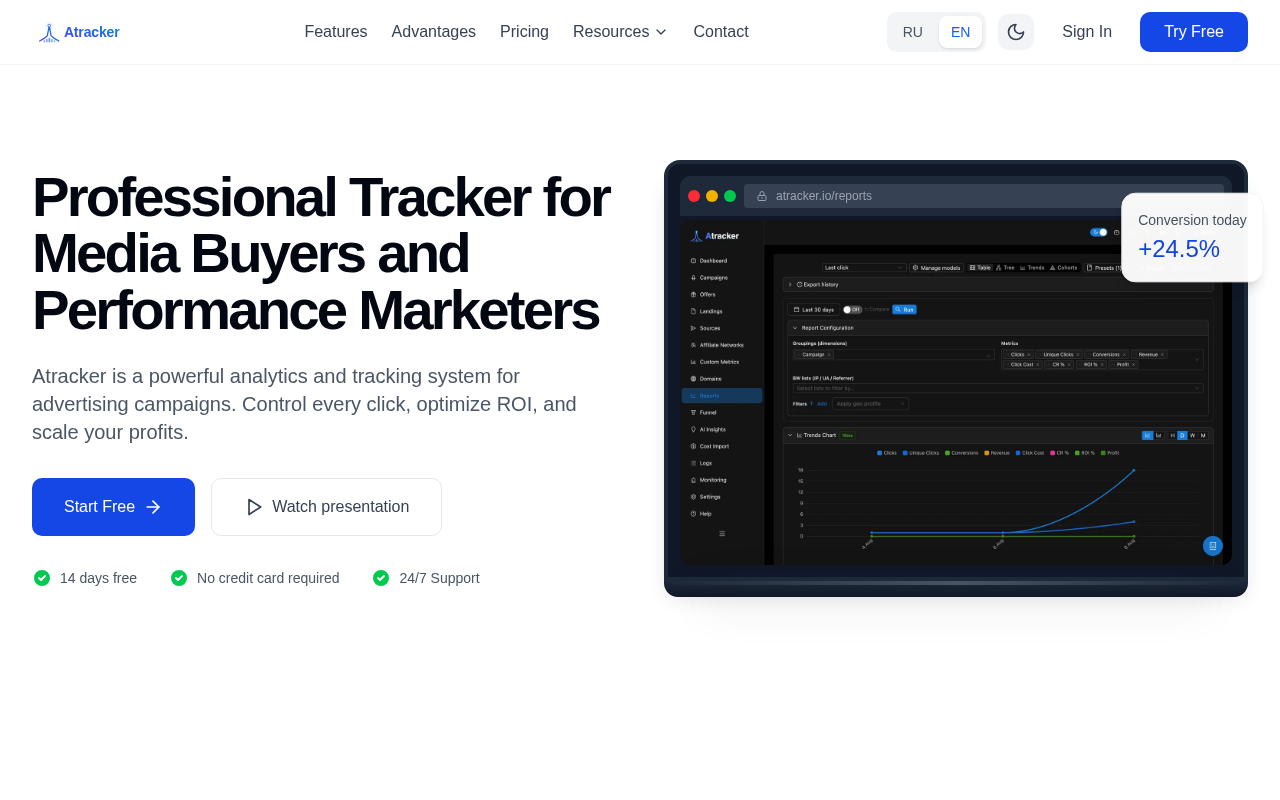This screenshot has width=1280, height=800.
Task: Click the CR % color swatch in the legend
Action: 1053,453
